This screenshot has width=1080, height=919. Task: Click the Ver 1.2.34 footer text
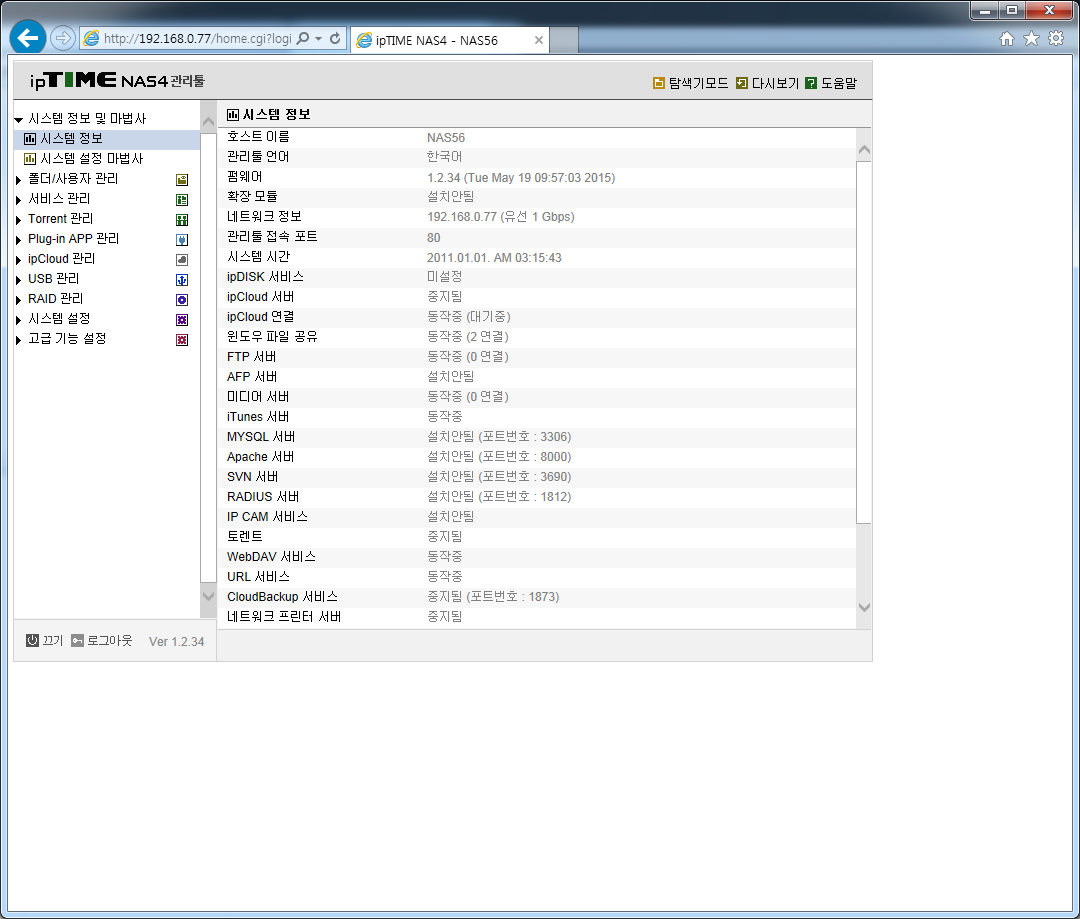176,641
